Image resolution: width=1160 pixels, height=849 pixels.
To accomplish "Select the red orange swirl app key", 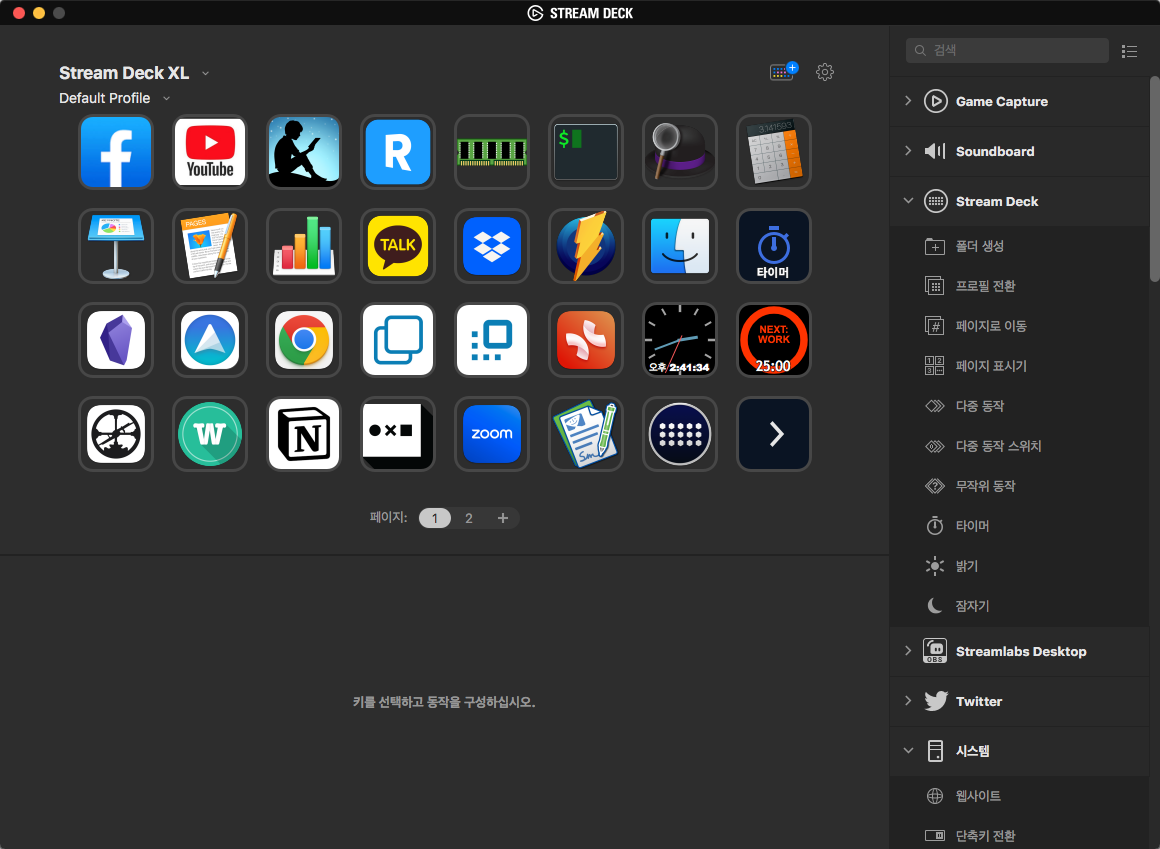I will 586,340.
